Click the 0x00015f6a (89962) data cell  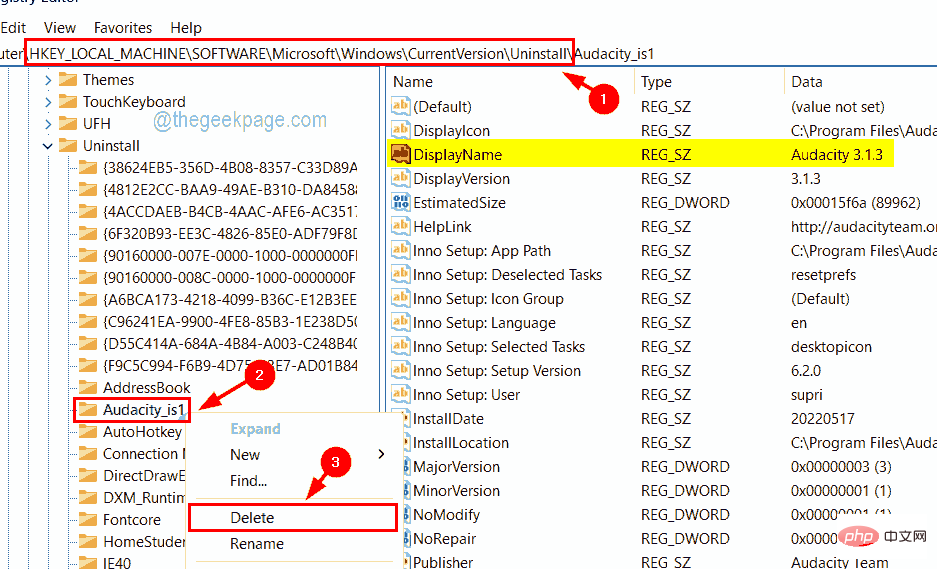856,203
